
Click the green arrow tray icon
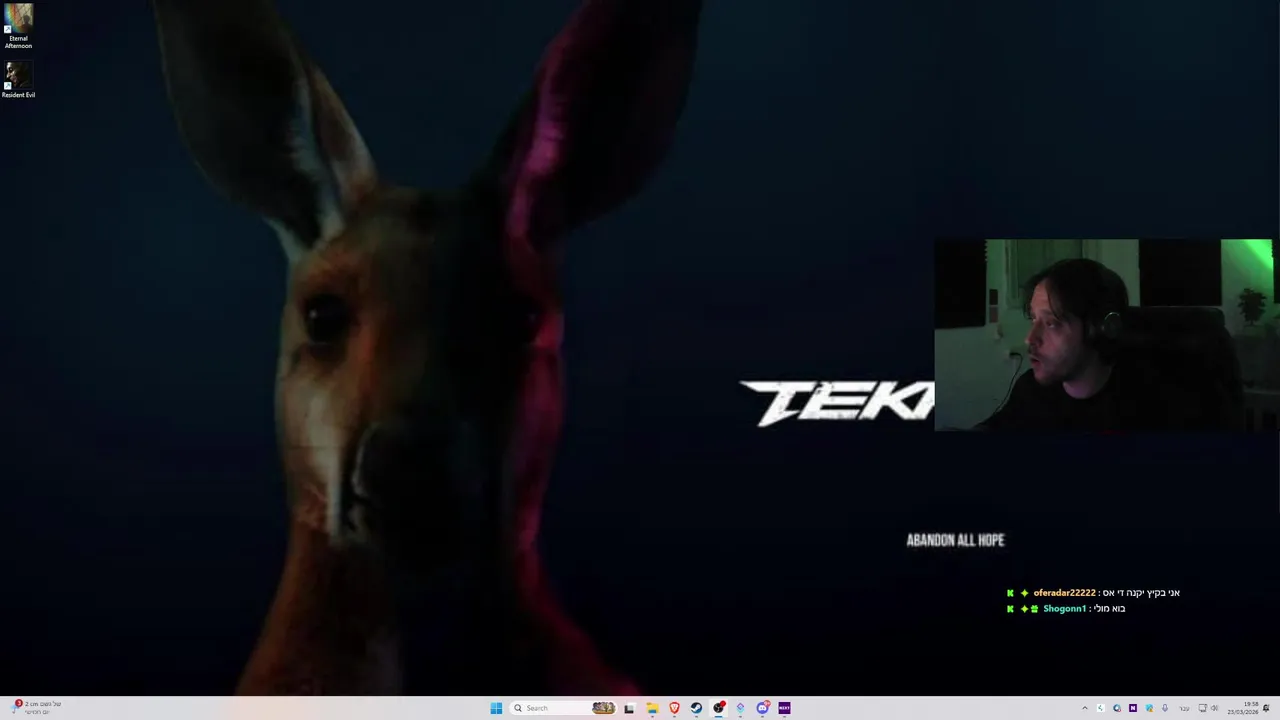(x=1101, y=708)
